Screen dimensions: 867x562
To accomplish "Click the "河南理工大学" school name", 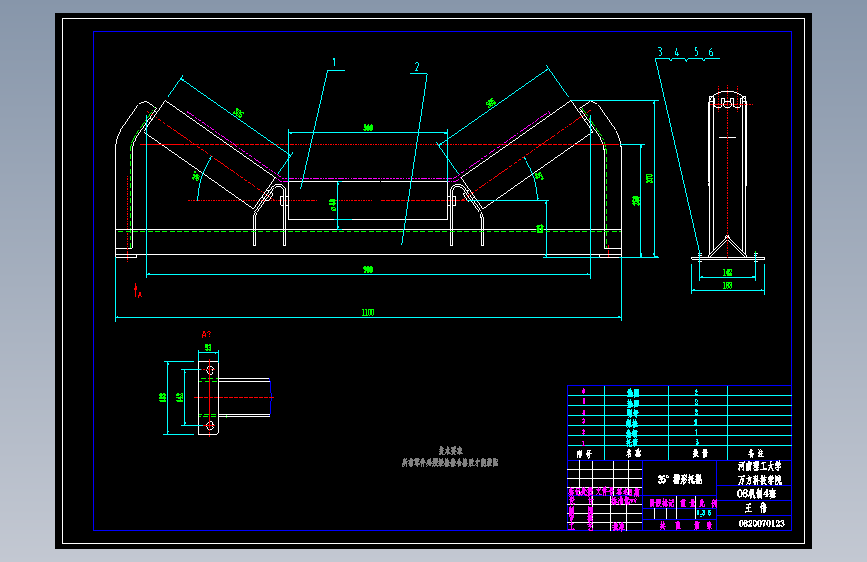I will click(x=760, y=466).
